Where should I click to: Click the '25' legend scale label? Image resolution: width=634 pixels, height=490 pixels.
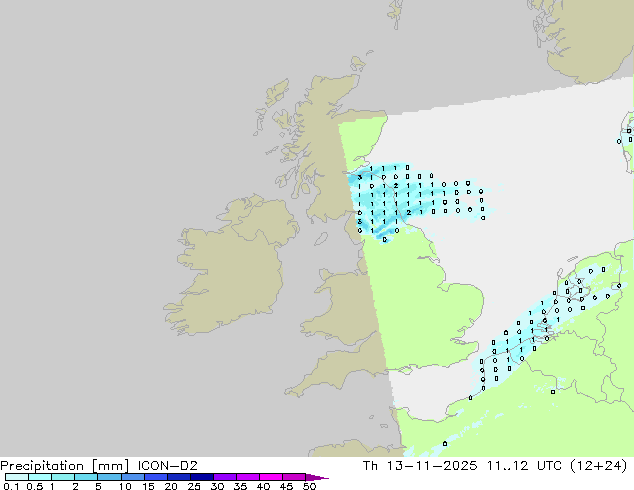click(194, 486)
